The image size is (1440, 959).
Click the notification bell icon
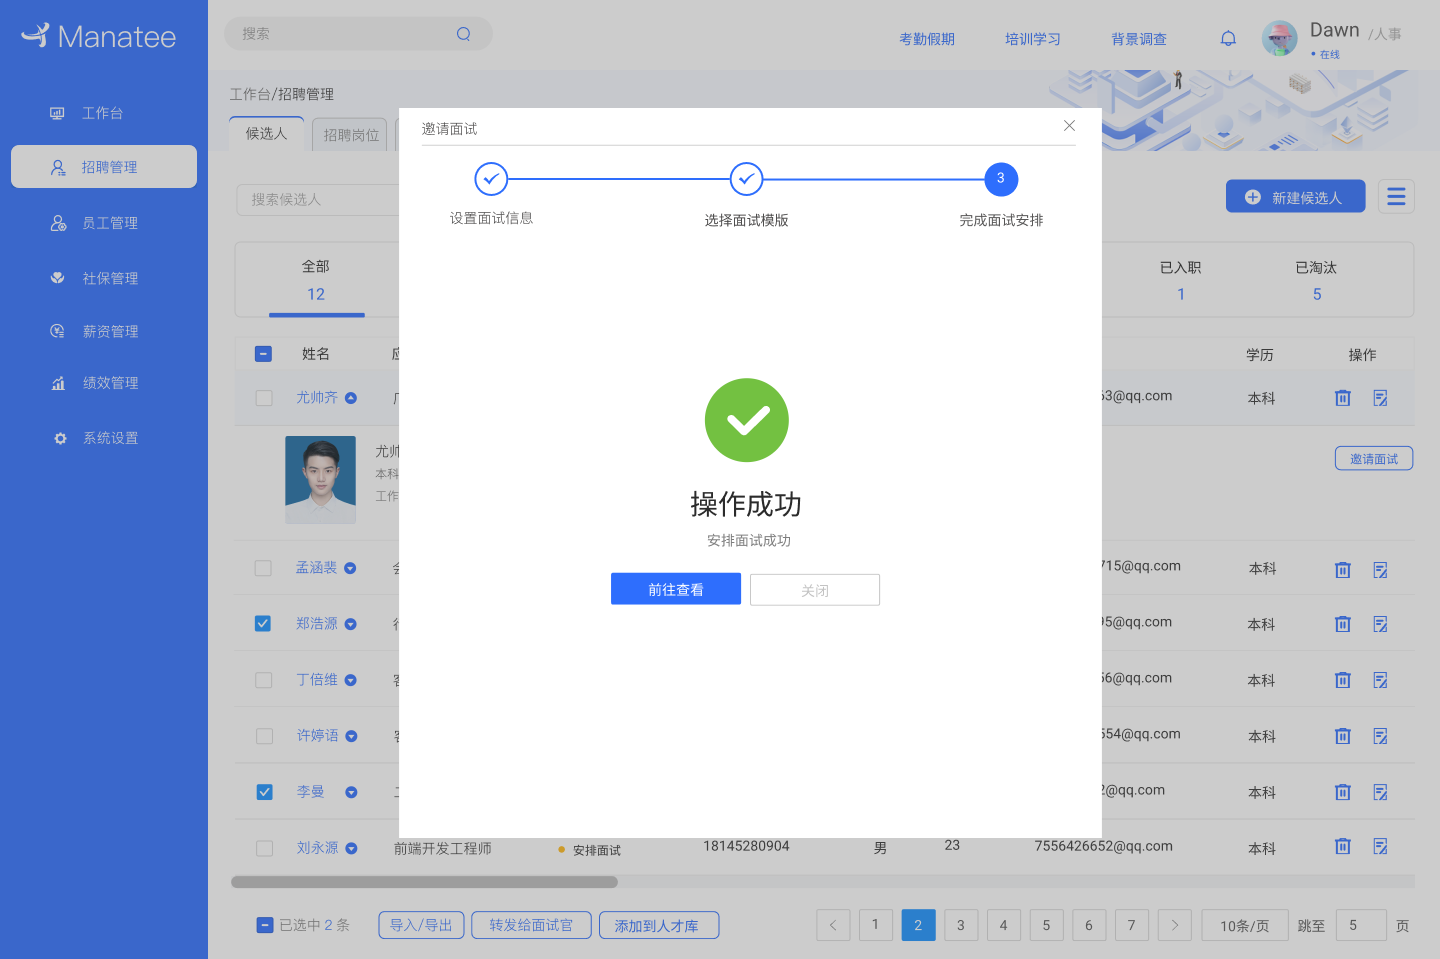point(1228,38)
